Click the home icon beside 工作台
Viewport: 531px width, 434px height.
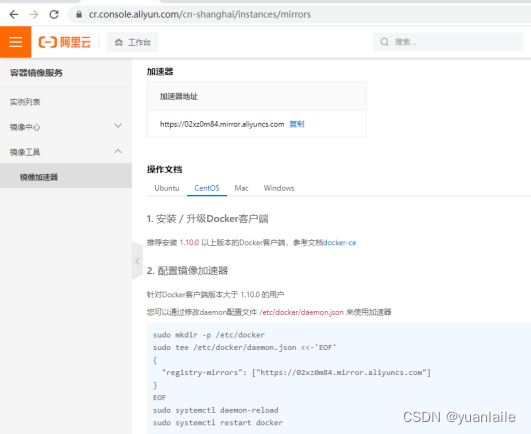tap(119, 42)
